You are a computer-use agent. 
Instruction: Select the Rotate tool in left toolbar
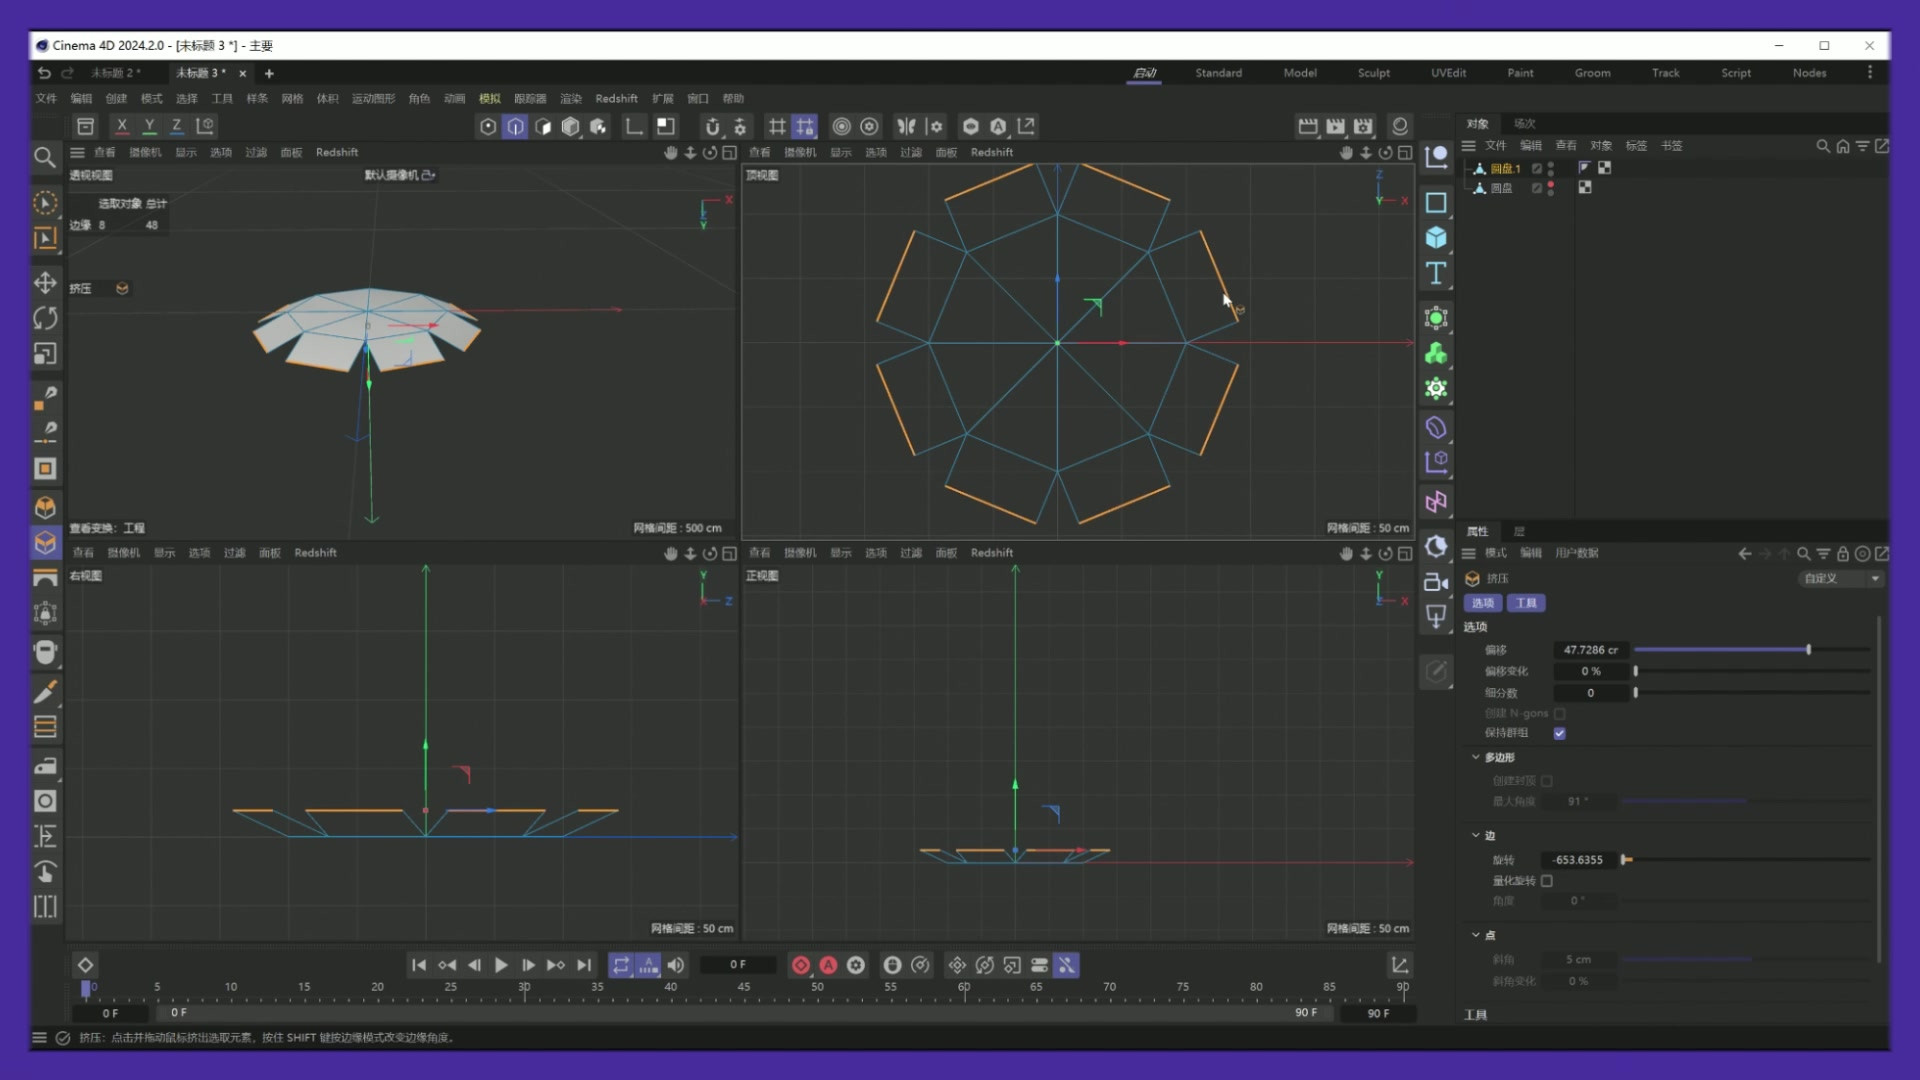tap(45, 318)
